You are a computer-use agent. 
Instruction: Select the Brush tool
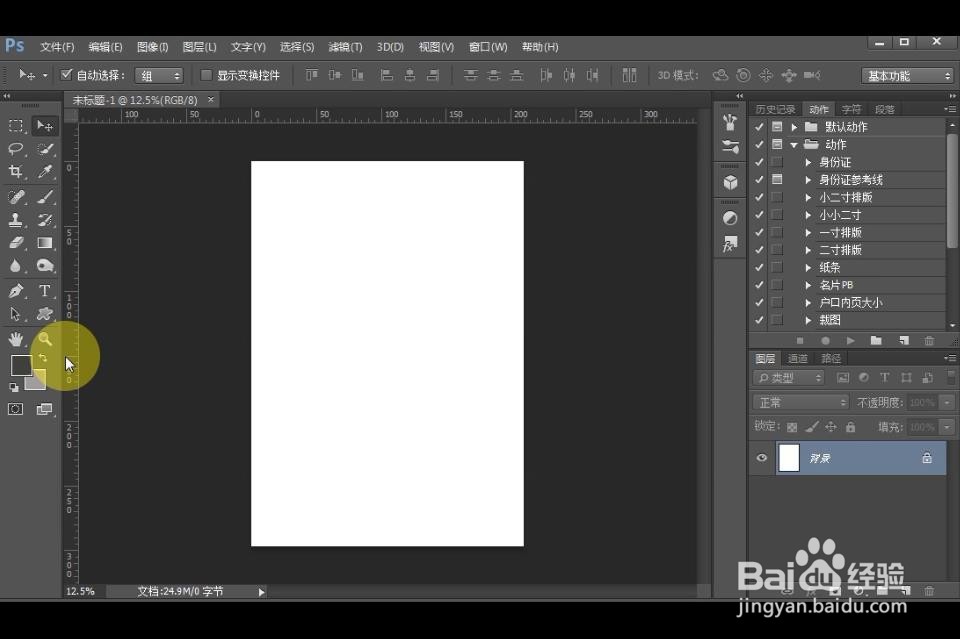[45, 196]
